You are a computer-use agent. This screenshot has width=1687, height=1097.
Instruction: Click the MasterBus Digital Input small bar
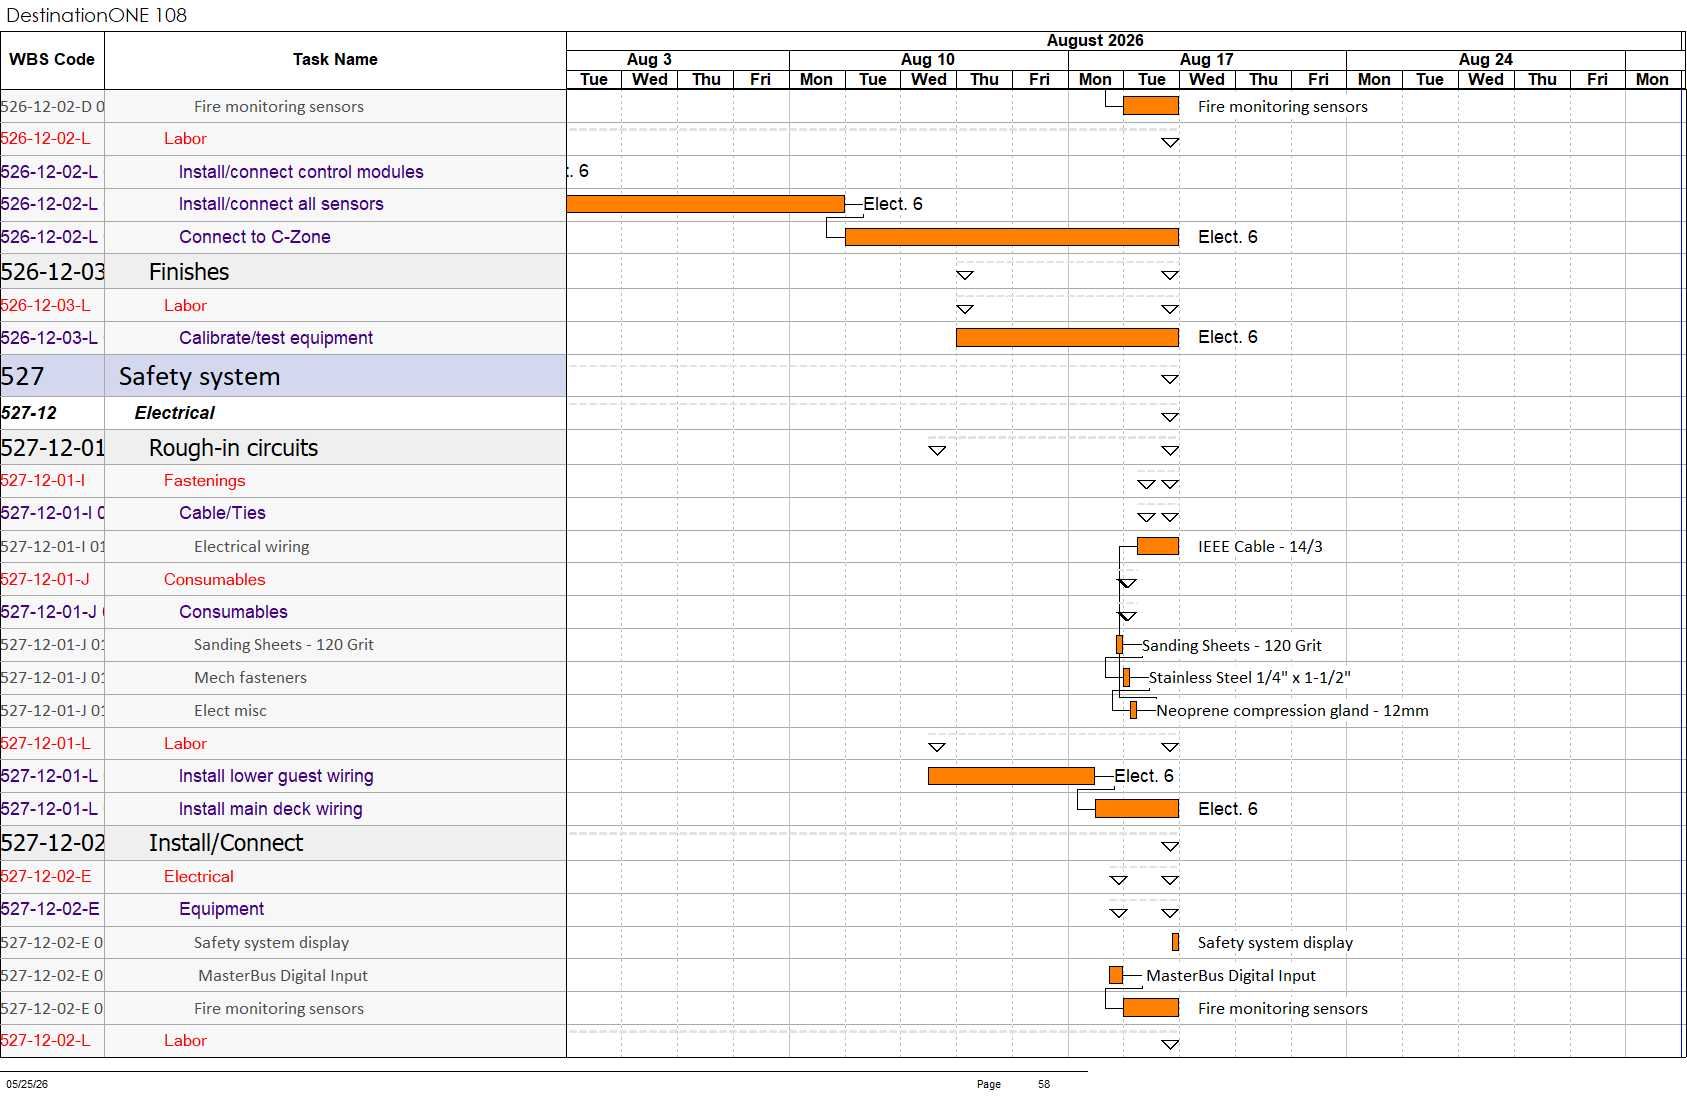point(1116,975)
